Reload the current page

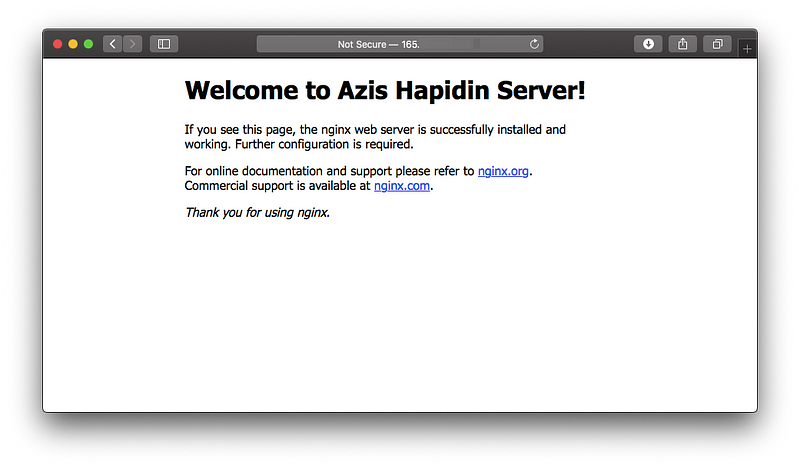point(535,44)
